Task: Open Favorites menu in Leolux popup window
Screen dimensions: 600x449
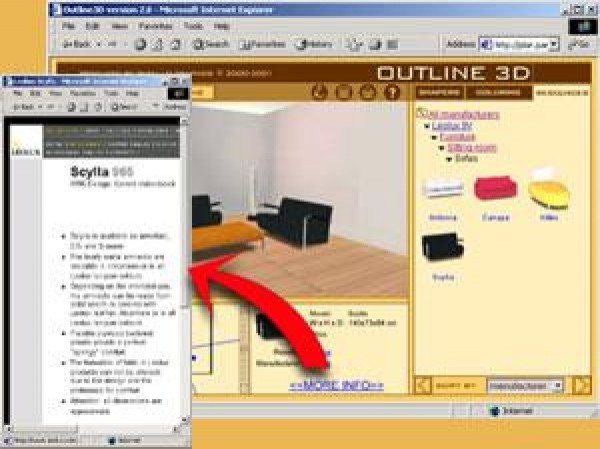Action: [x=83, y=93]
